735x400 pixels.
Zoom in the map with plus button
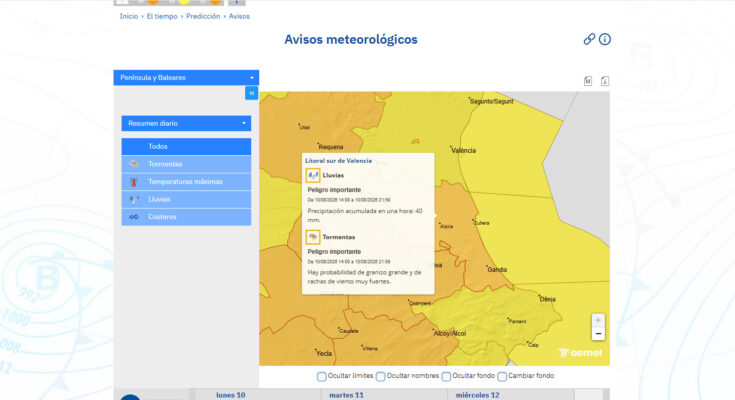[x=598, y=320]
